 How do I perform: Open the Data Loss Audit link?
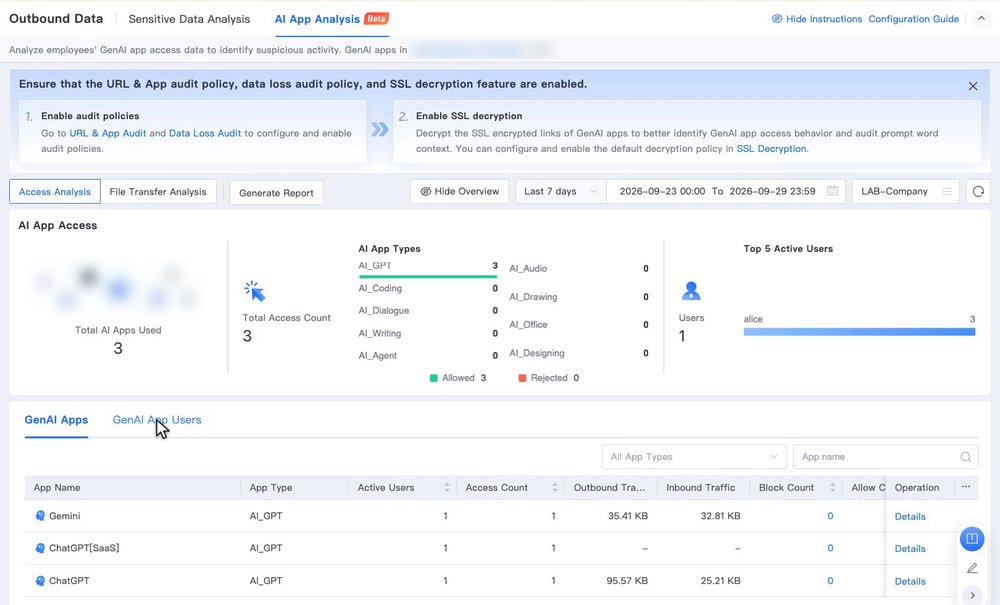205,133
